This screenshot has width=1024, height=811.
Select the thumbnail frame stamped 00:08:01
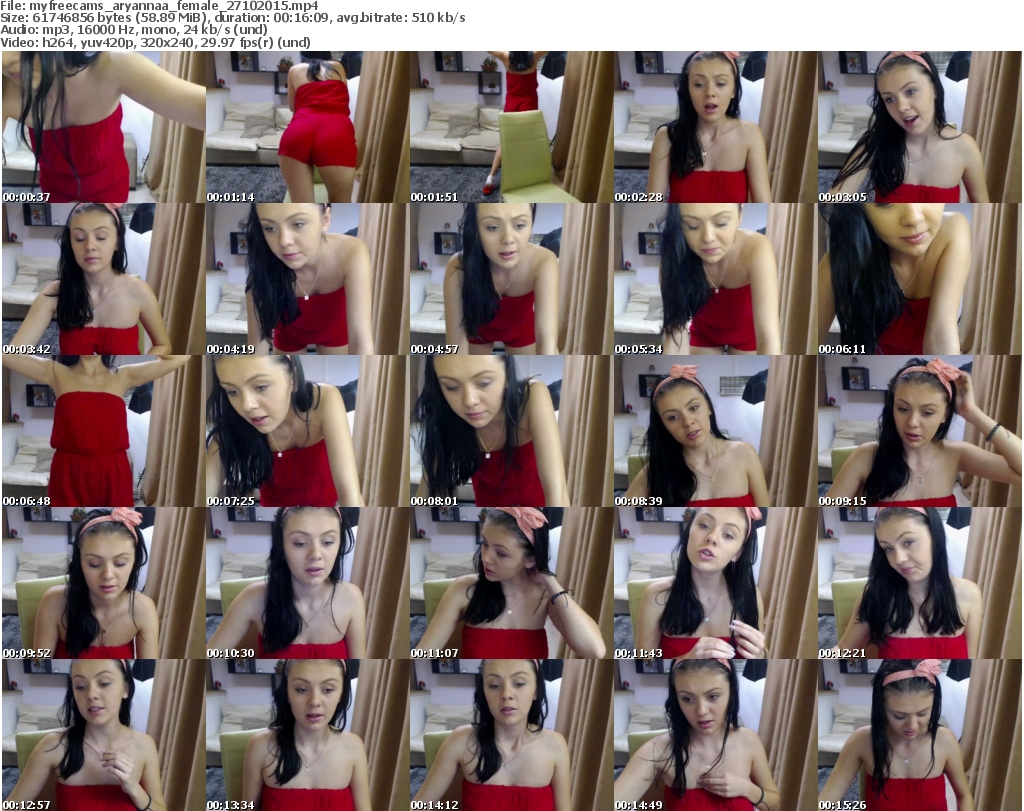pyautogui.click(x=511, y=432)
